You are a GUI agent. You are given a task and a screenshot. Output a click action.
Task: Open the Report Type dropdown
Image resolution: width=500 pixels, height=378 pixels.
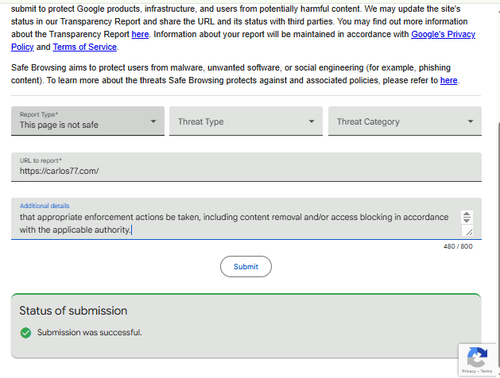coord(88,121)
